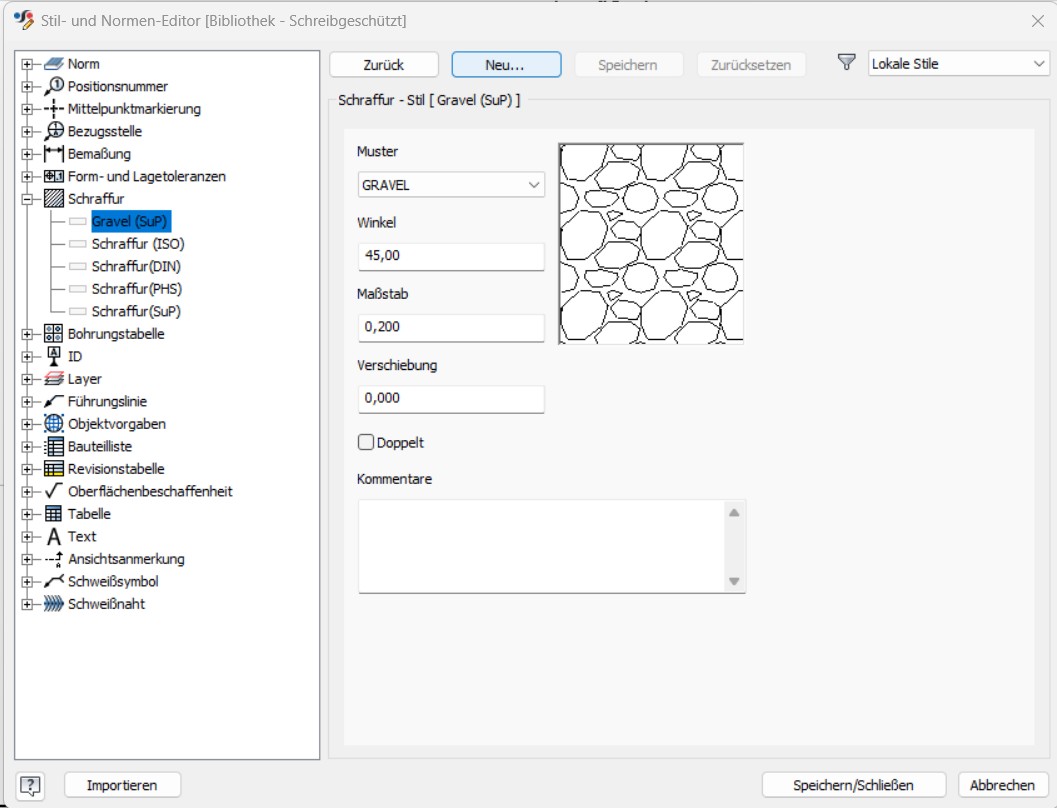Viewport: 1057px width, 808px height.
Task: Select the Schraffur(PHS) style
Action: [x=137, y=288]
